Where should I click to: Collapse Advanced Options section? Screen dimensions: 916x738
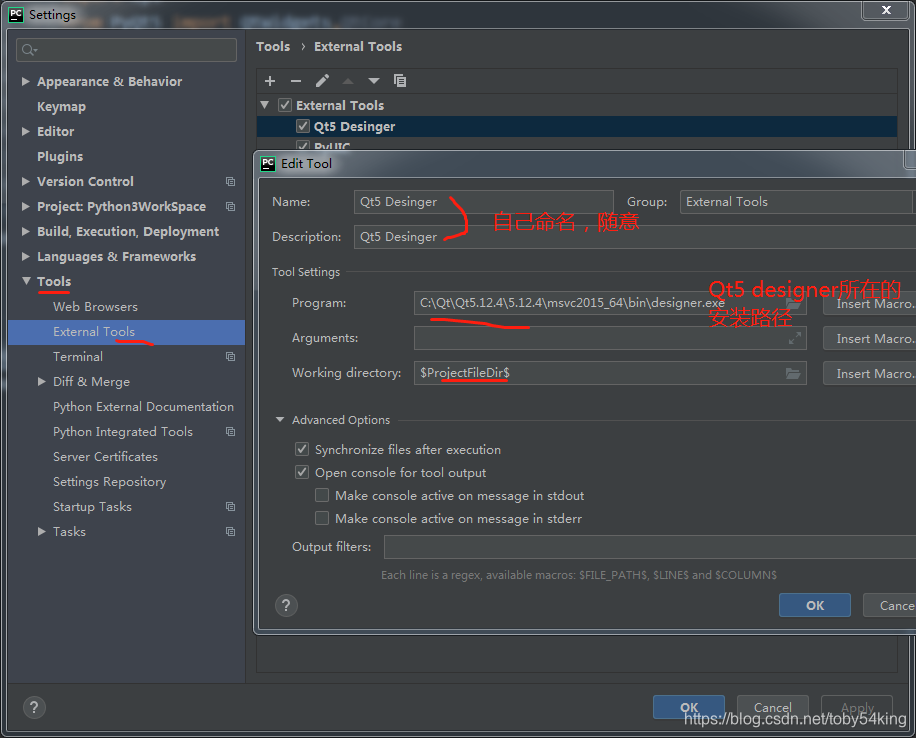tap(280, 420)
